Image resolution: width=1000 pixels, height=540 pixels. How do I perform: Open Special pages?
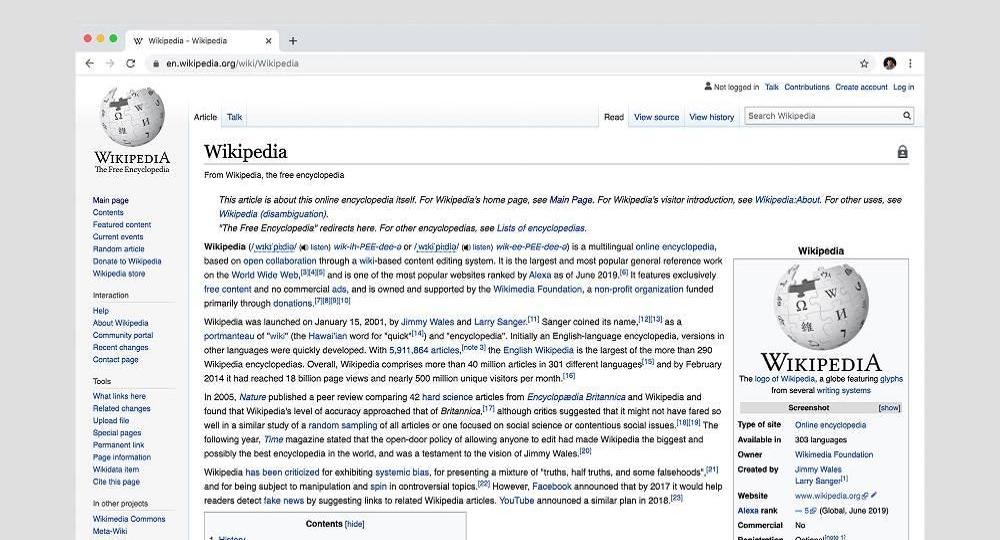point(117,432)
